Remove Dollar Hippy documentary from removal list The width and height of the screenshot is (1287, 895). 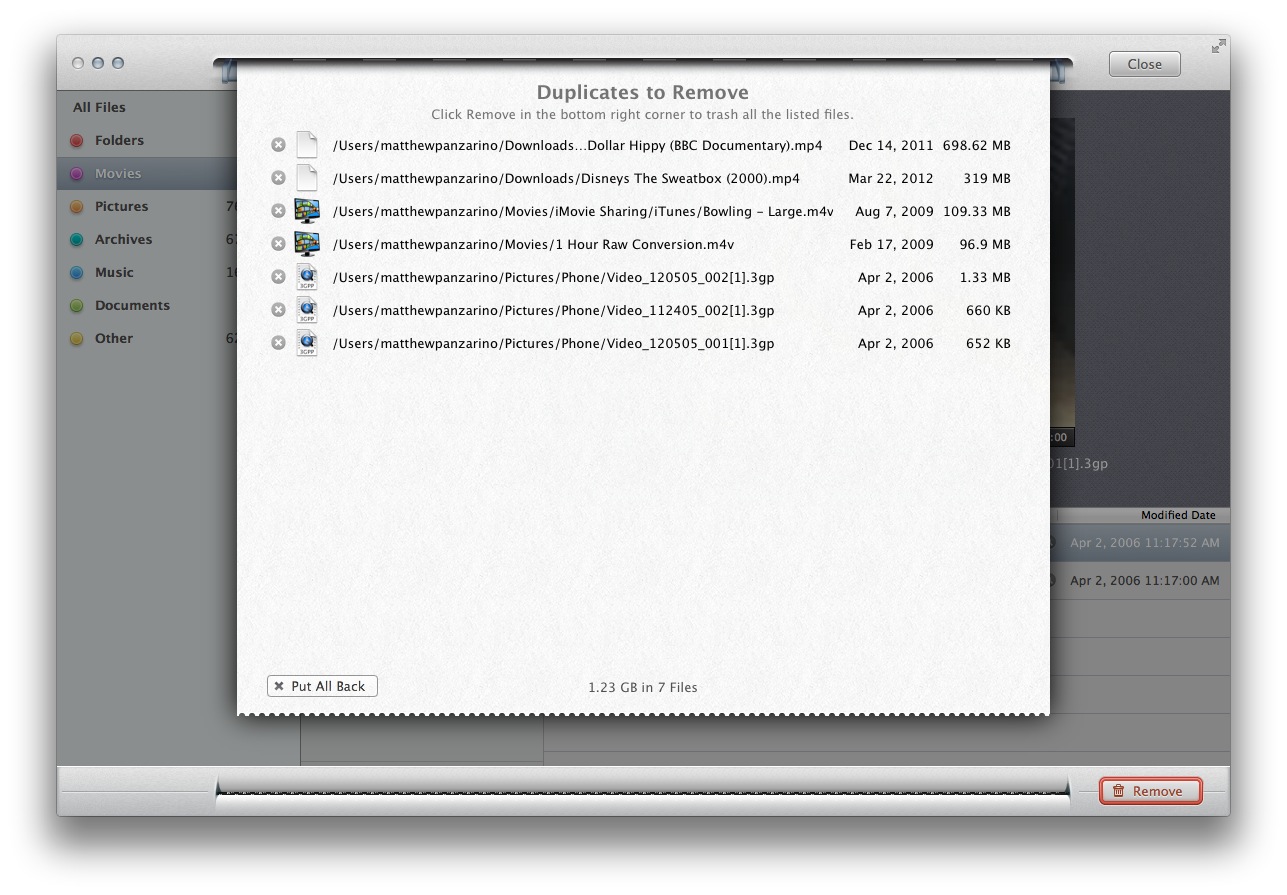[278, 145]
